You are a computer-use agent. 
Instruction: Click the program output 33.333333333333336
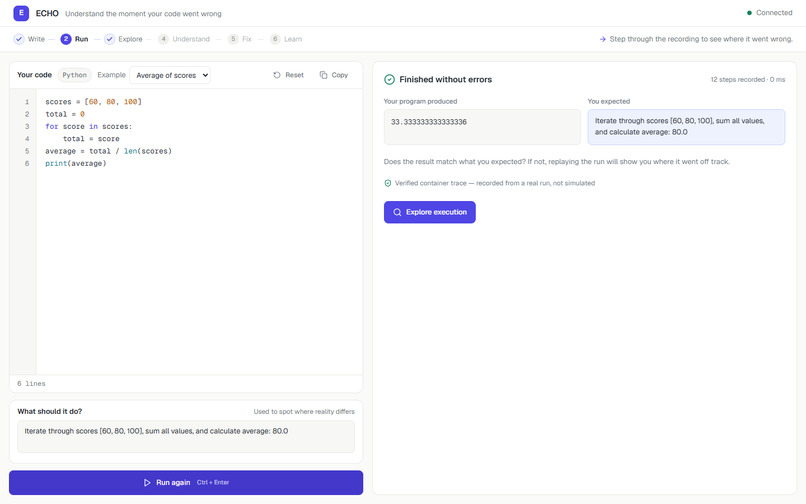tap(429, 122)
